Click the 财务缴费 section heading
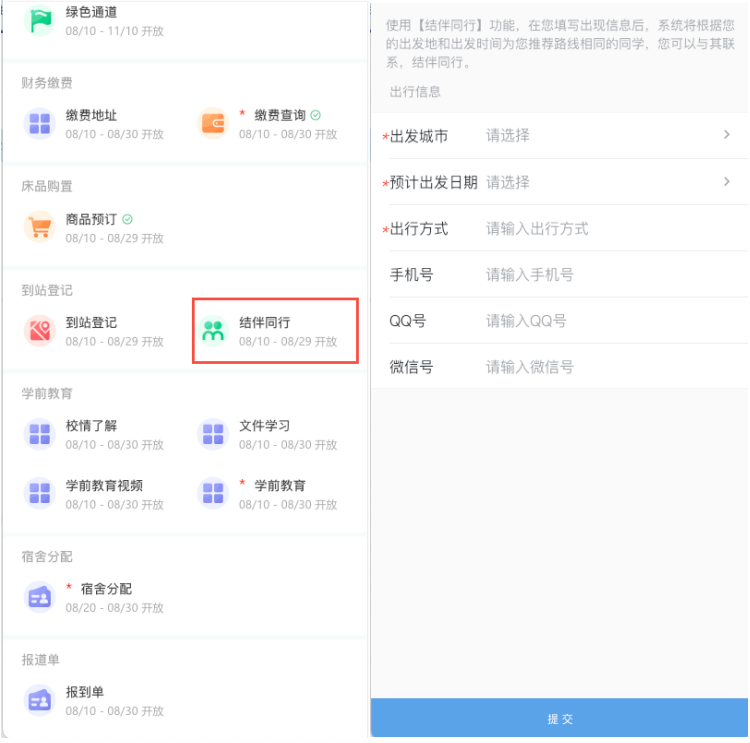Viewport: 750px width, 743px height. point(47,83)
